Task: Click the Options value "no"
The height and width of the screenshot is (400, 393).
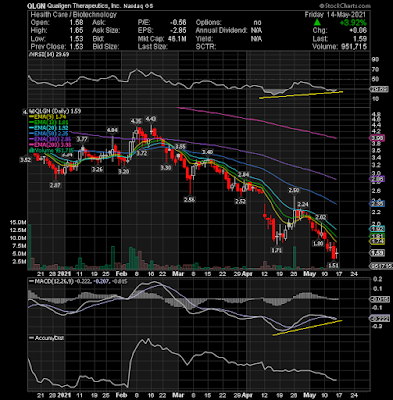Action: [x=257, y=23]
